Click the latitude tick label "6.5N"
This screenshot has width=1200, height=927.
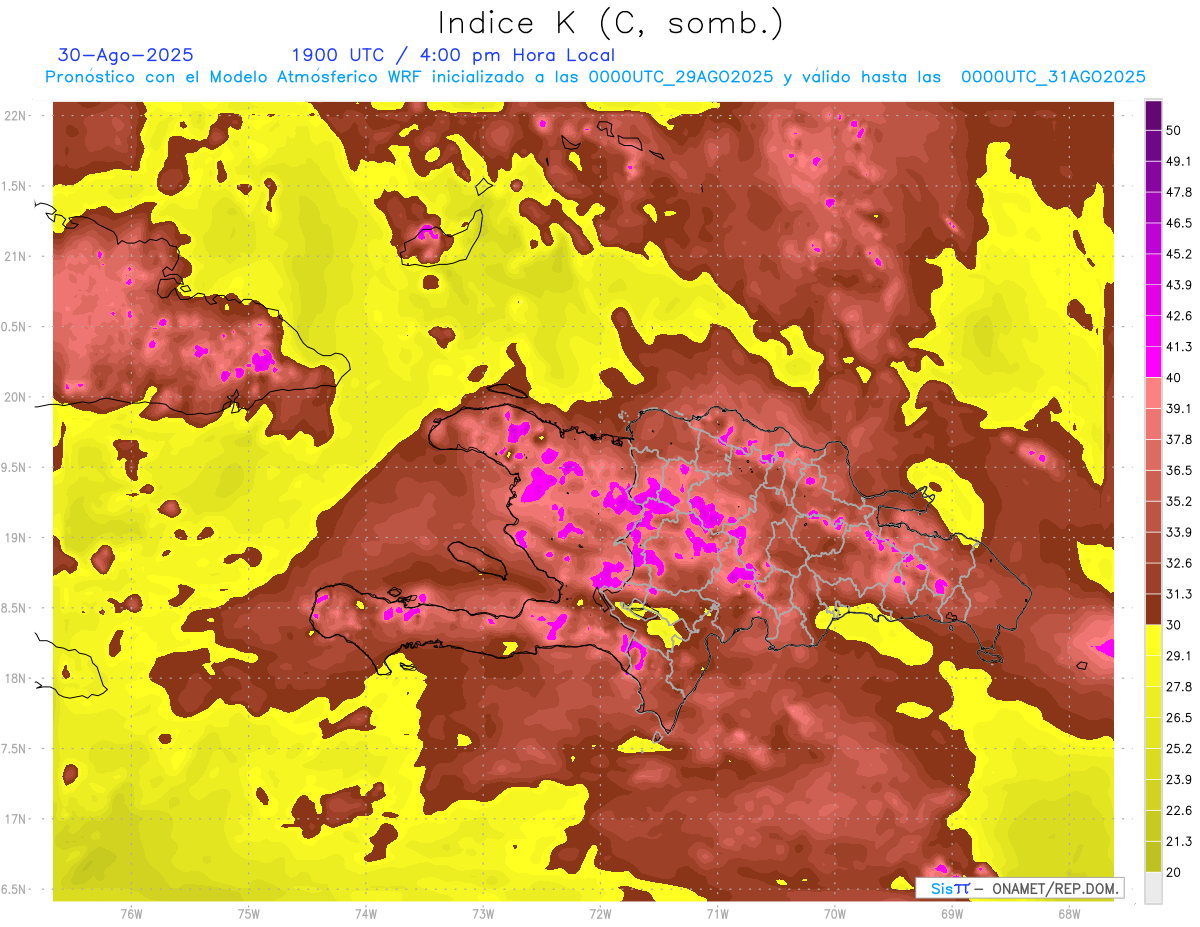point(15,890)
